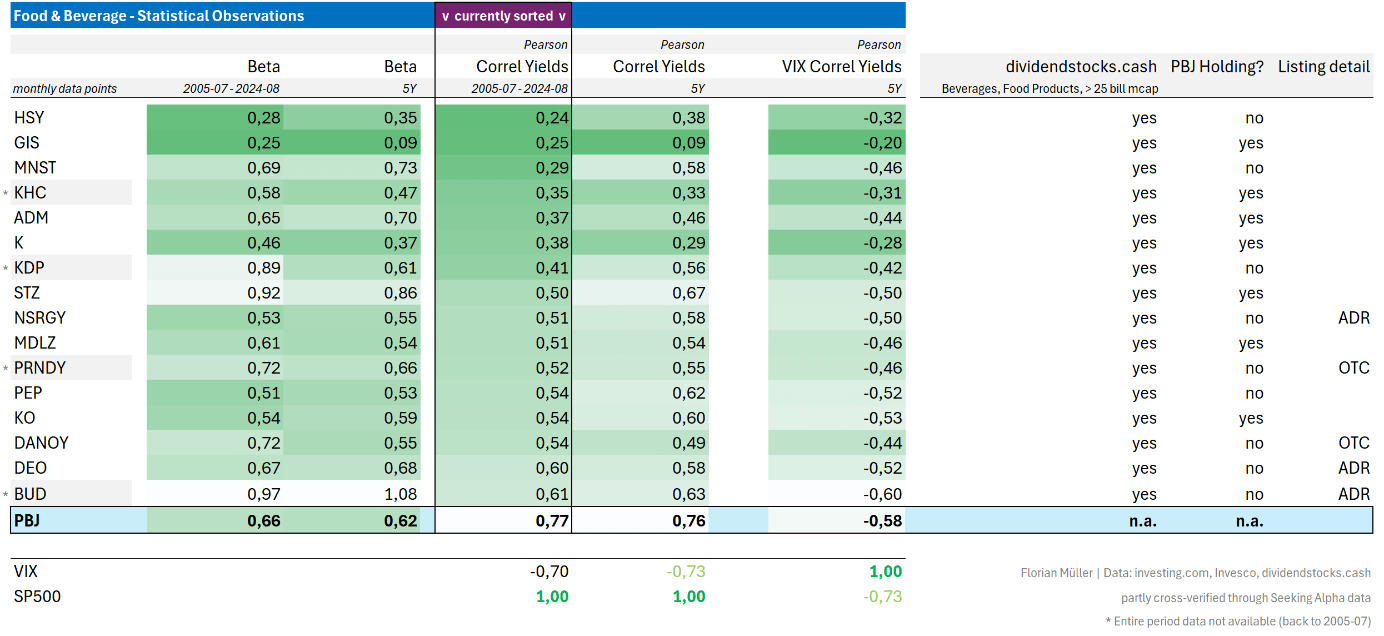Image resolution: width=1384 pixels, height=636 pixels.
Task: Select the BUD ticker cell
Action: (30, 494)
